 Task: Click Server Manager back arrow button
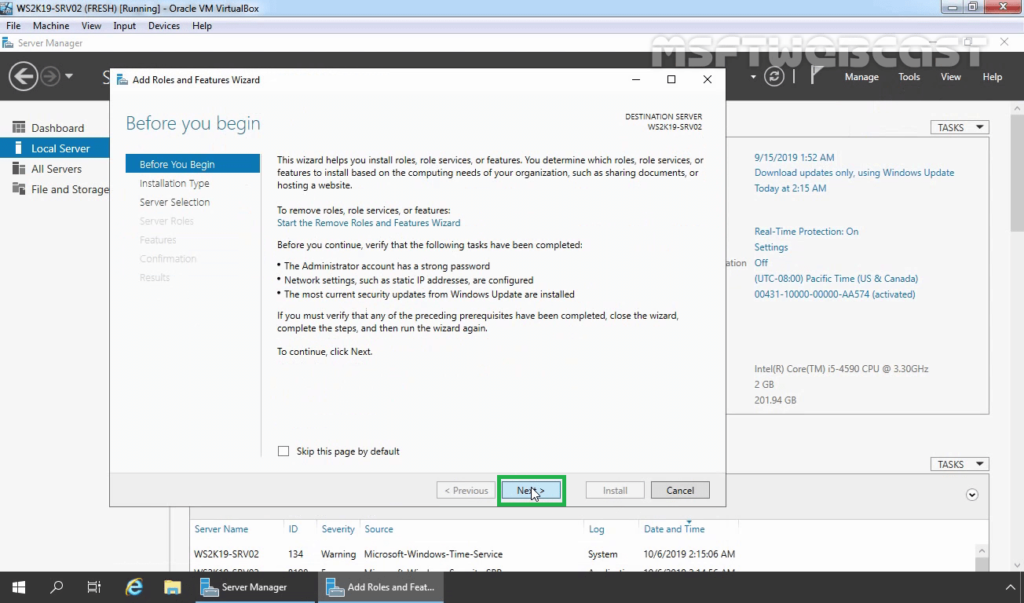coord(23,76)
